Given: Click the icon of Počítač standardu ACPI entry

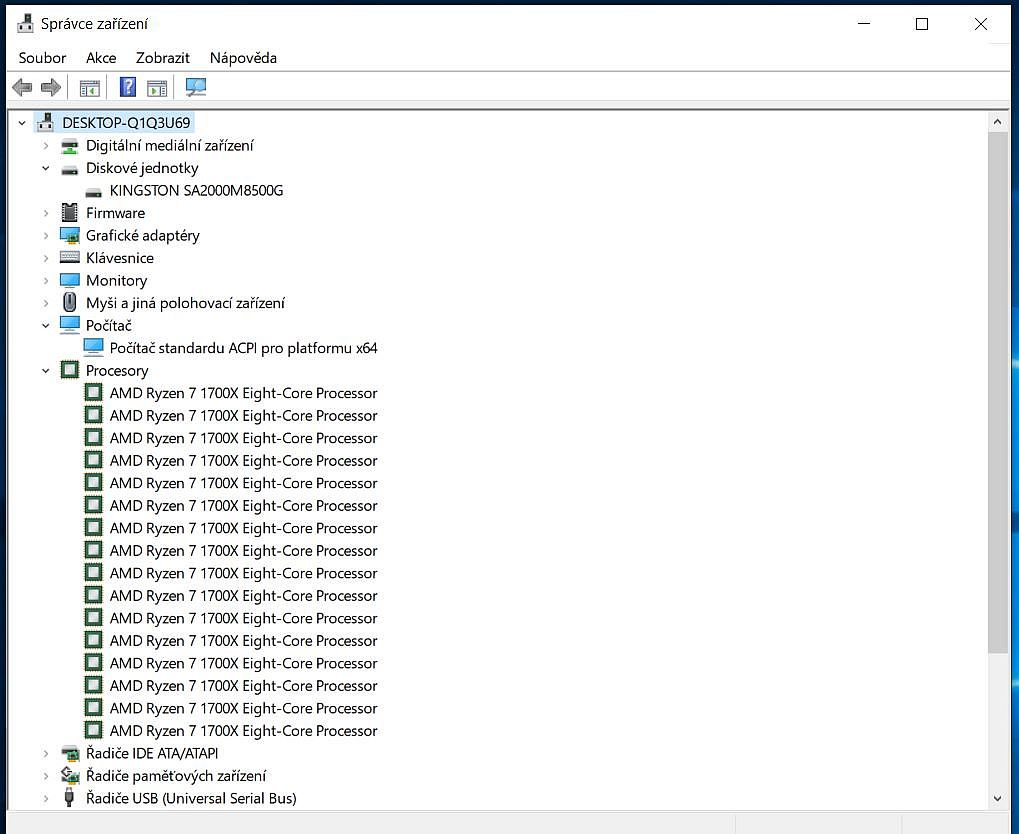Looking at the screenshot, I should click(x=94, y=347).
